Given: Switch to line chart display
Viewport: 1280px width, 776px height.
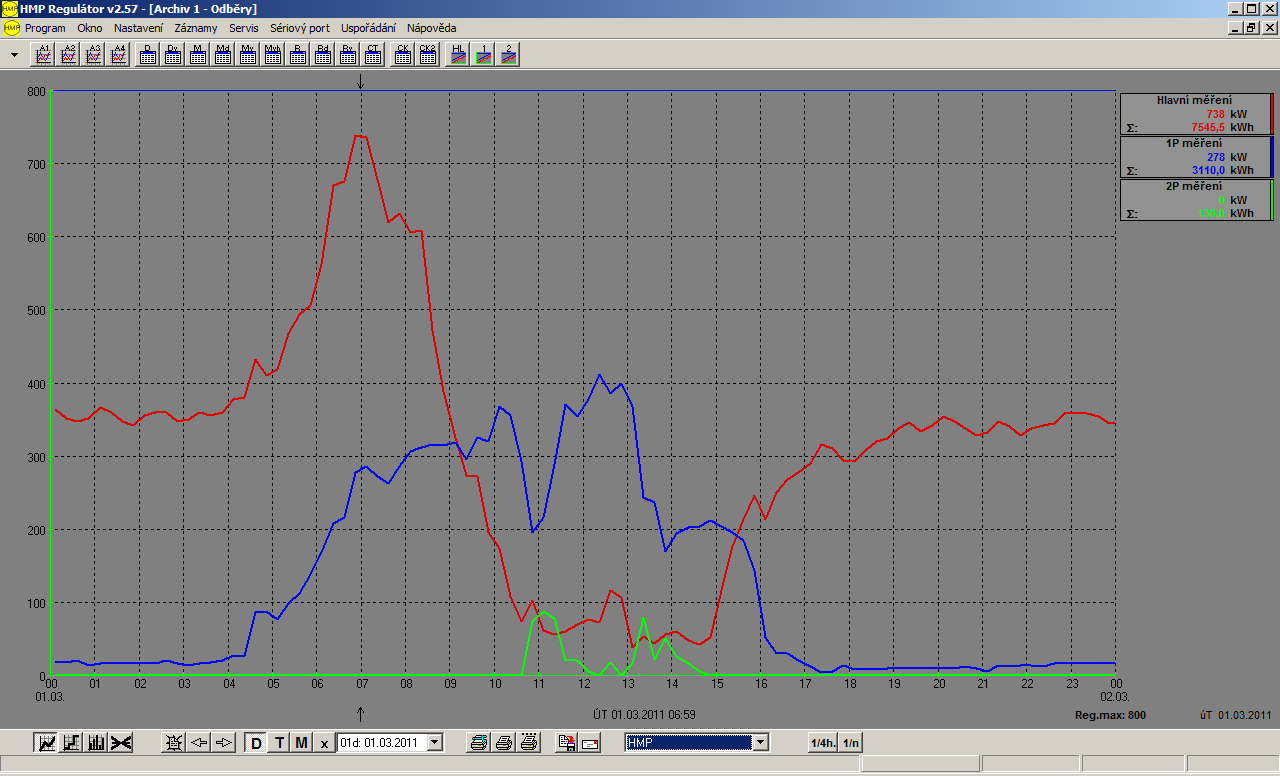Looking at the screenshot, I should (46, 742).
